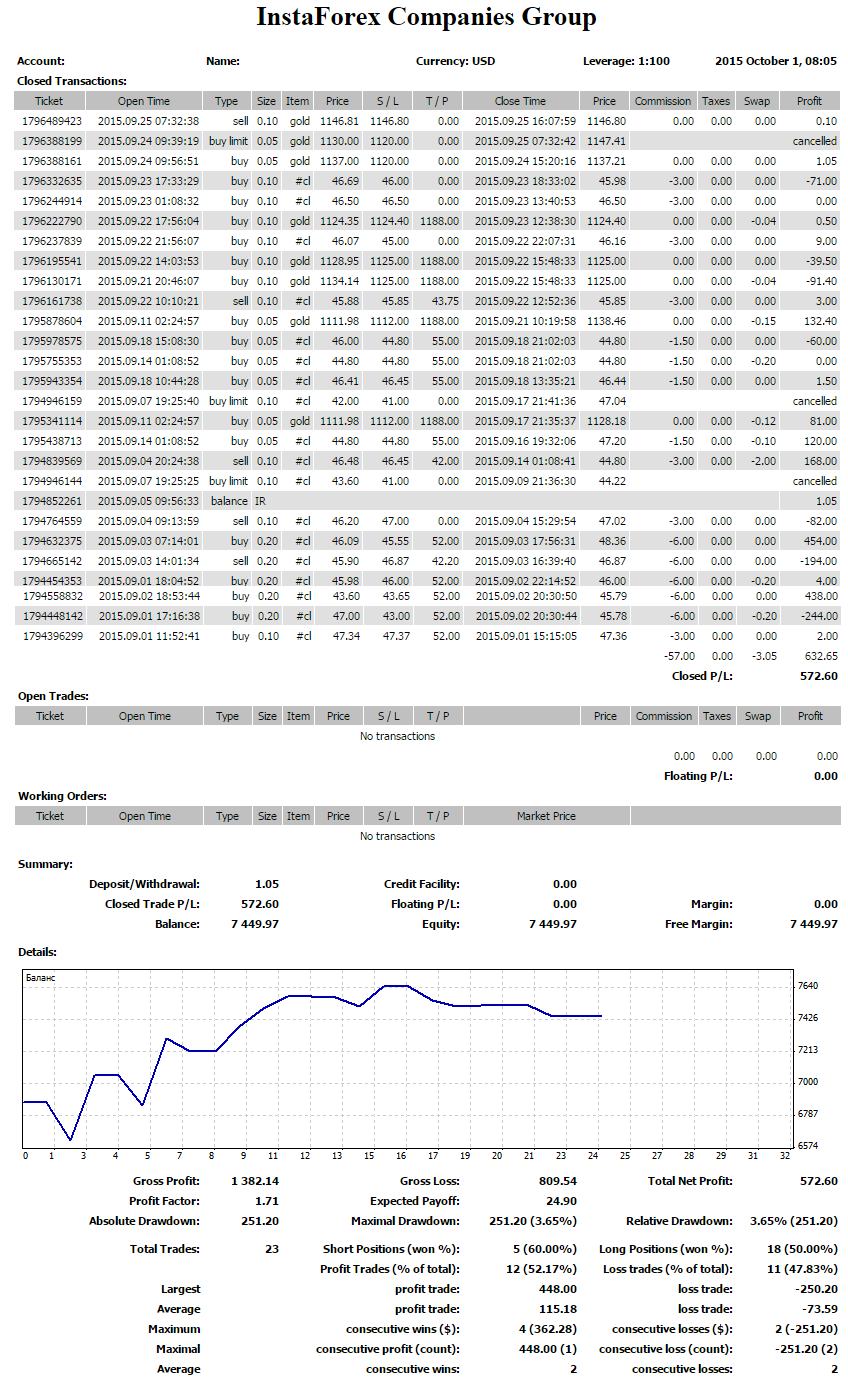
Task: Click the "Close Time" column header
Action: tap(520, 101)
